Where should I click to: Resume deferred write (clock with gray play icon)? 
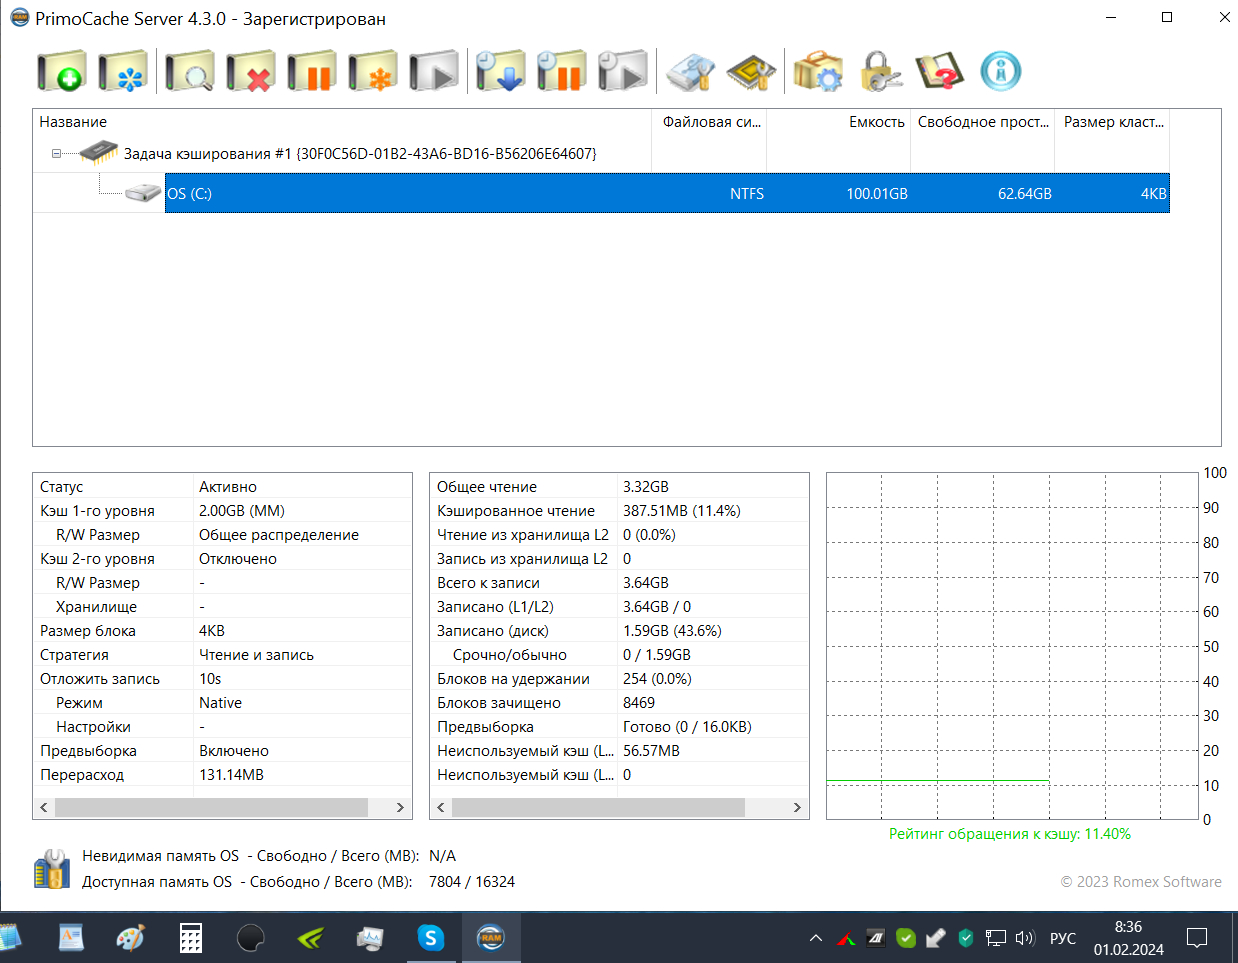tap(622, 72)
